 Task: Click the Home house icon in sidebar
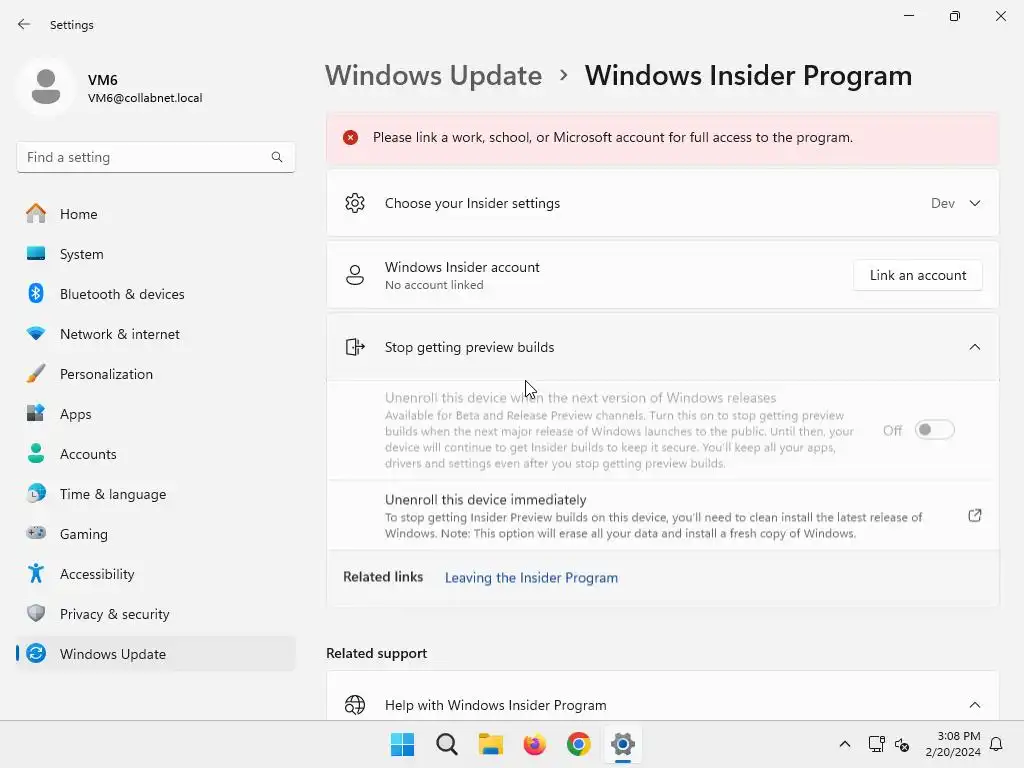point(36,214)
